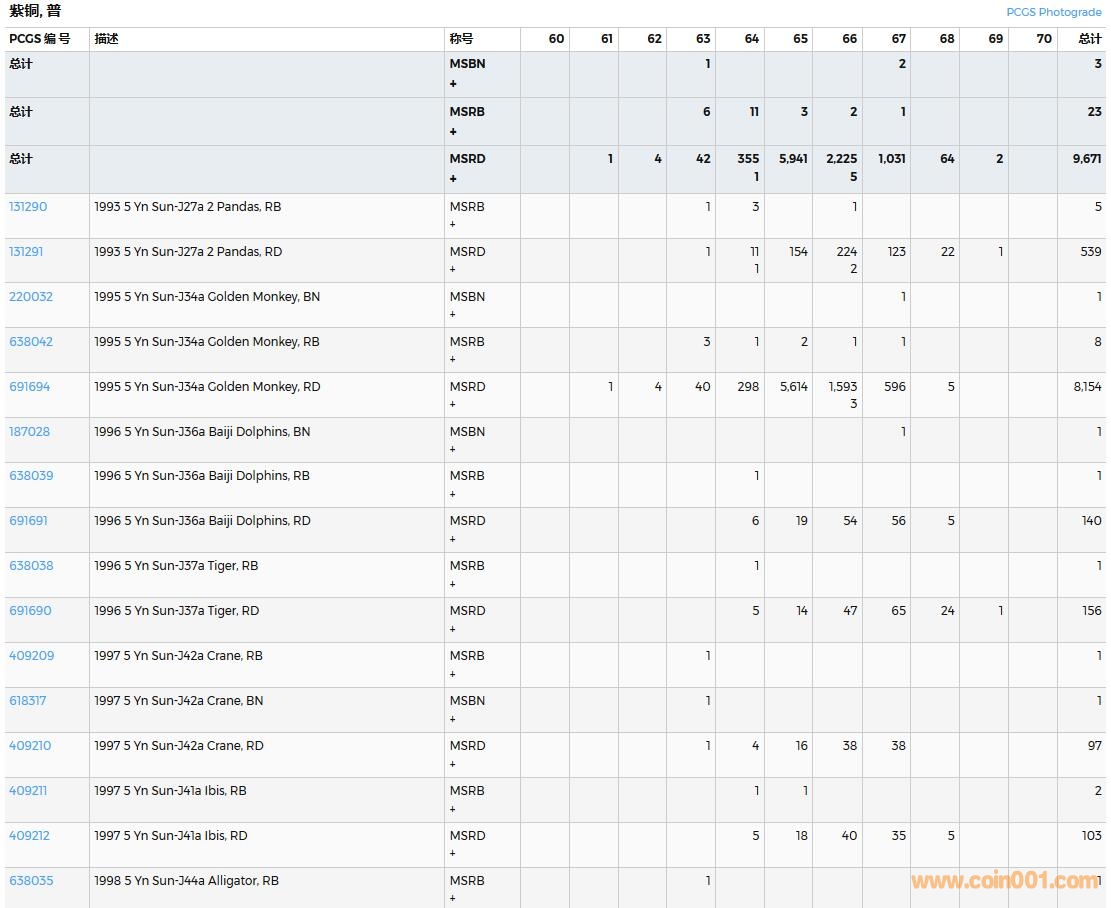This screenshot has width=1111, height=908.
Task: Open the 638042 Golden Monkey RB entry
Action: [x=31, y=342]
